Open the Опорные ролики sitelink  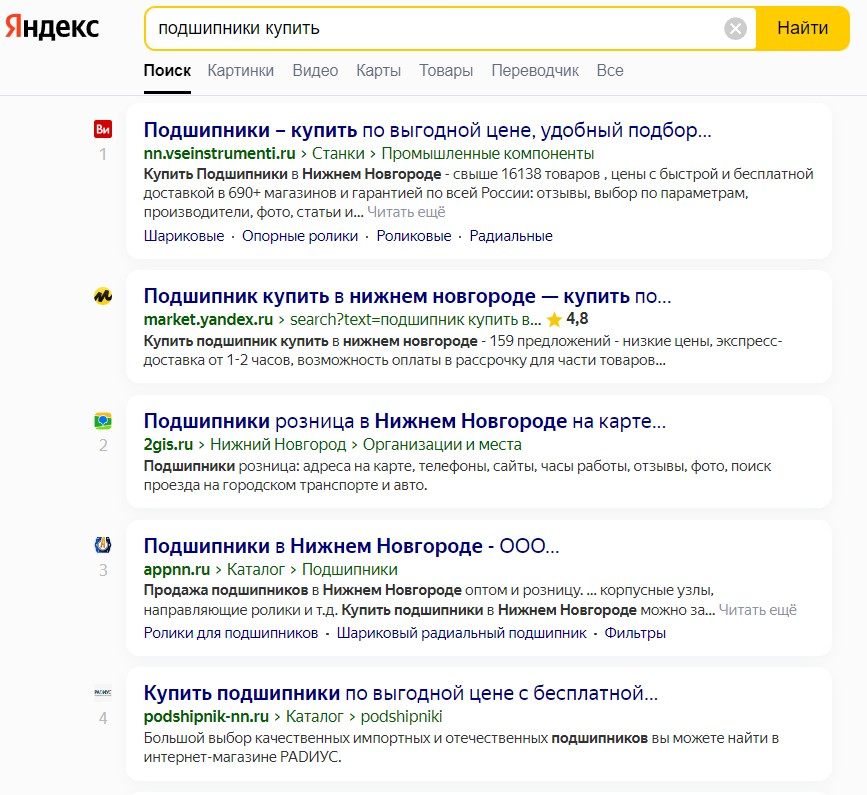click(300, 236)
